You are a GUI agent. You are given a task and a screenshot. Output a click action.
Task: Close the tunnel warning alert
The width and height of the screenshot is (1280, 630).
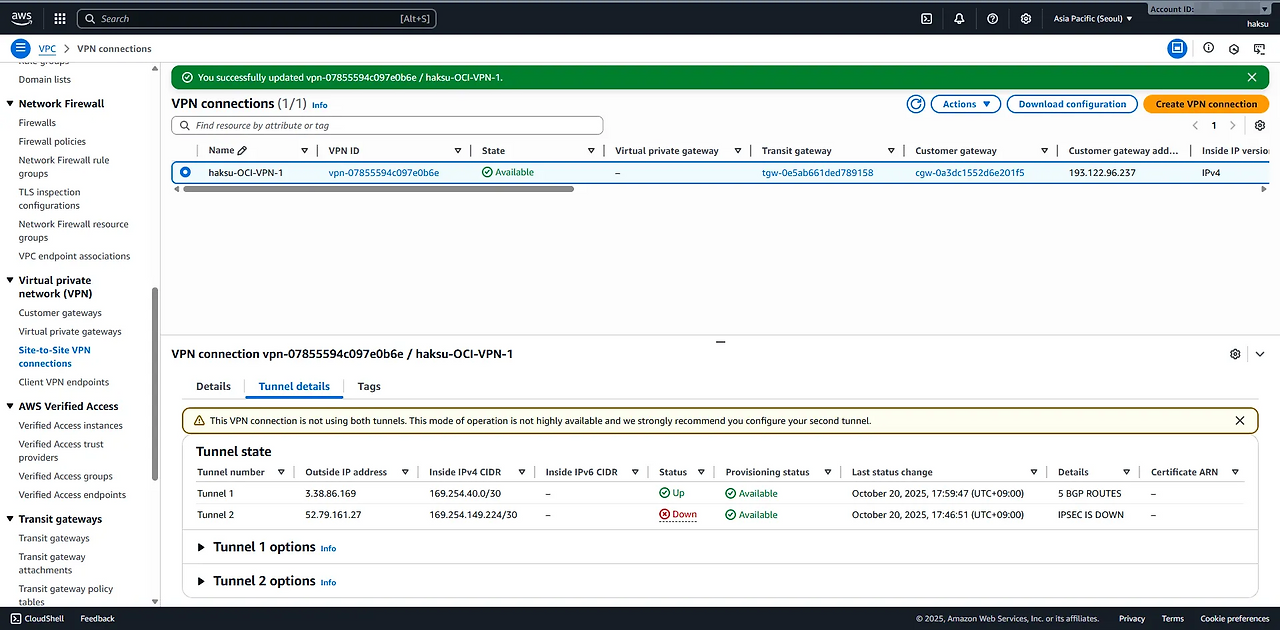(1240, 421)
